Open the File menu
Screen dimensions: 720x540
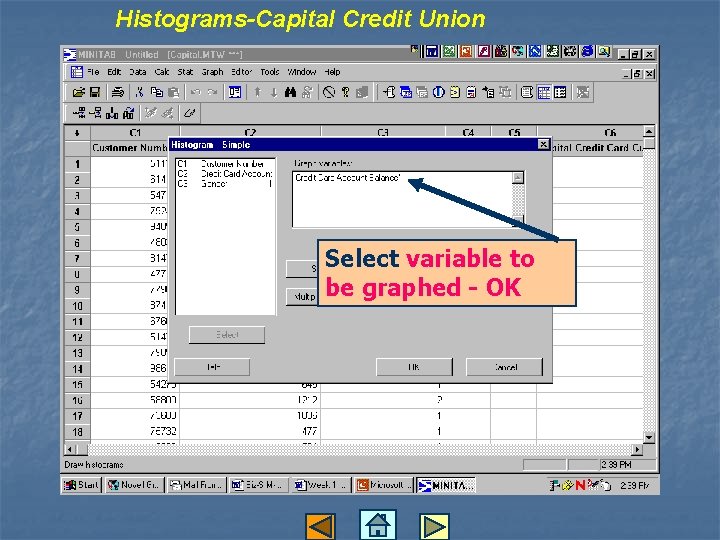click(93, 72)
